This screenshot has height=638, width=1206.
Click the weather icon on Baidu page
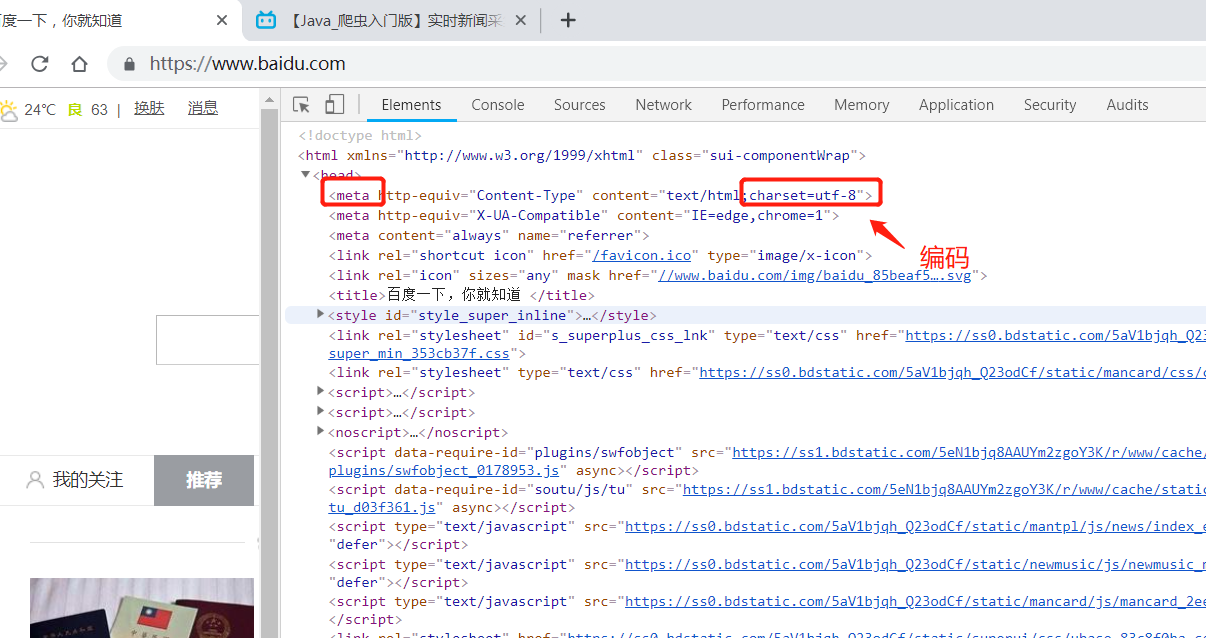coord(9,109)
